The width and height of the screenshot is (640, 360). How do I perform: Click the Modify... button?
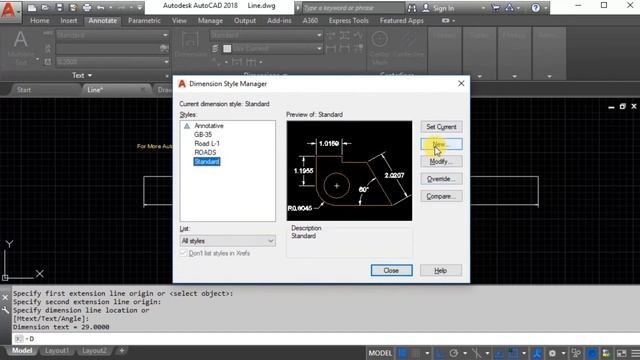pos(441,162)
